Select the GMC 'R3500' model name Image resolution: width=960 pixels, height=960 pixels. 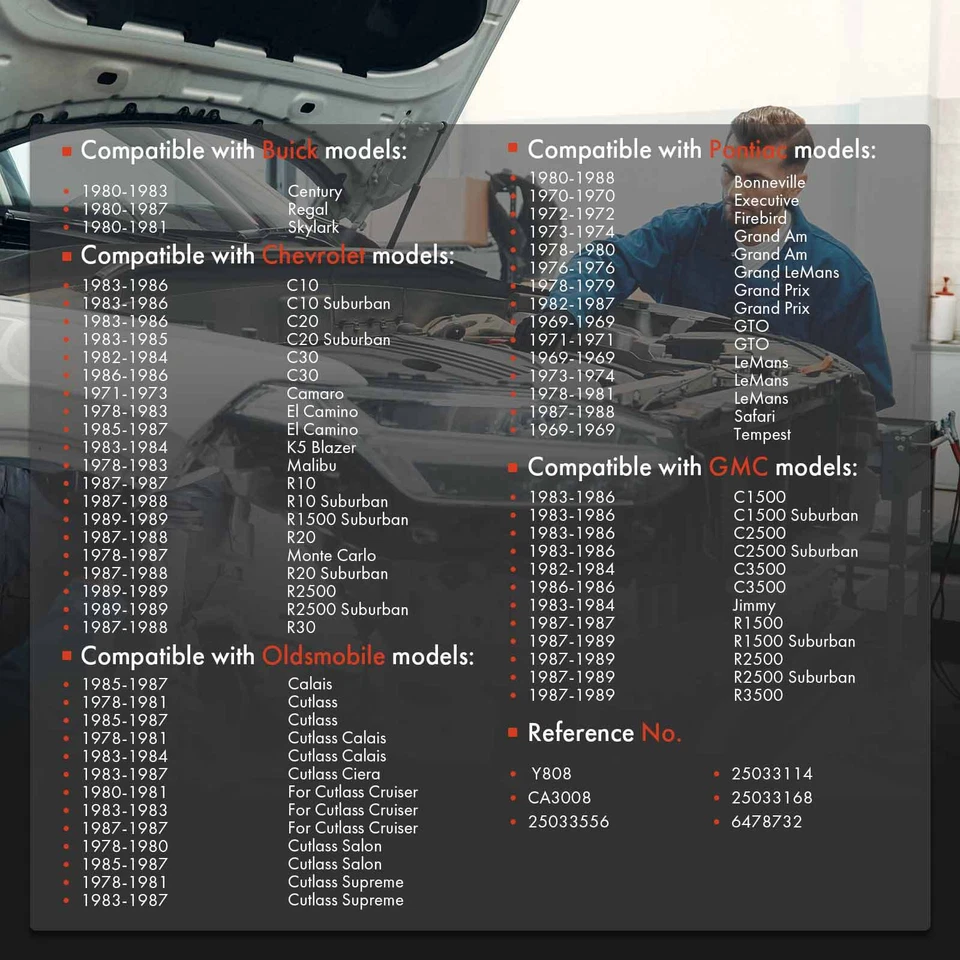tap(759, 696)
